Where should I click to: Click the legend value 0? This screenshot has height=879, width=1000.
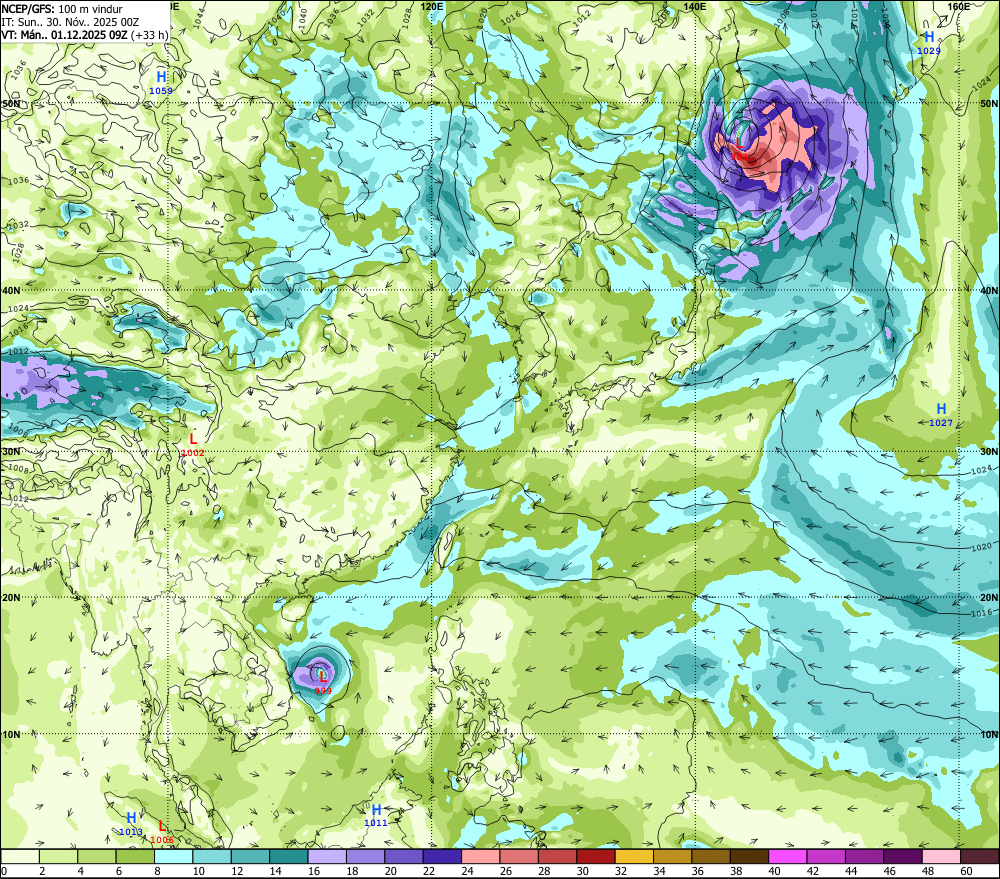click(4, 871)
